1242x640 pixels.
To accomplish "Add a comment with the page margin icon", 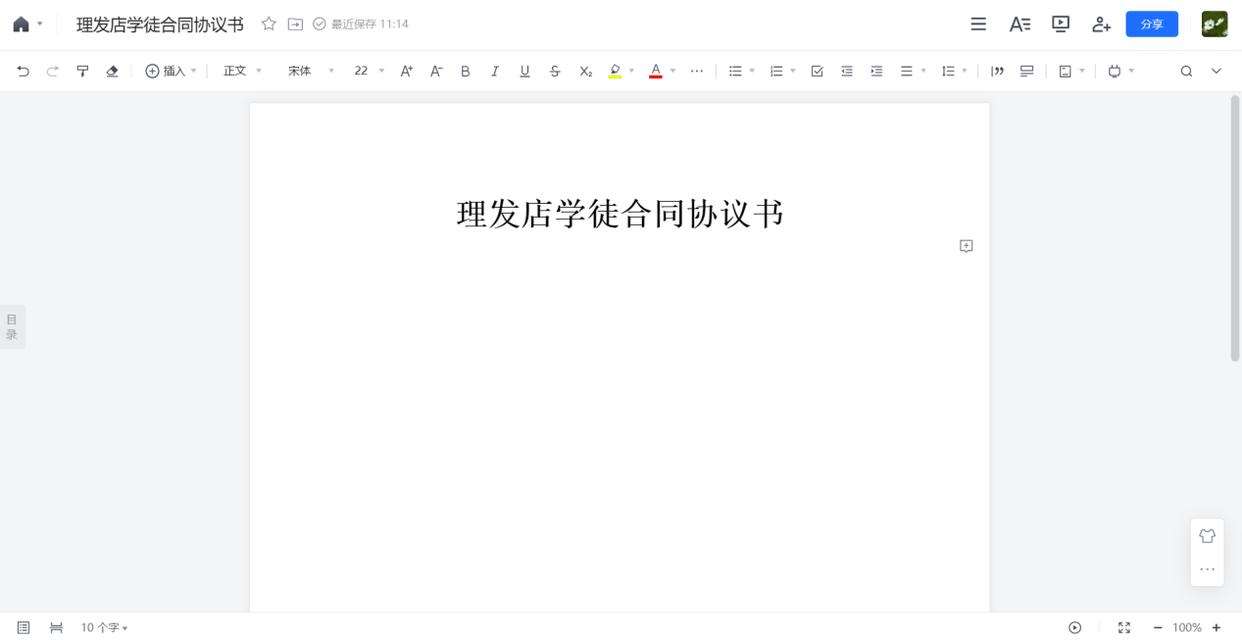I will point(966,246).
